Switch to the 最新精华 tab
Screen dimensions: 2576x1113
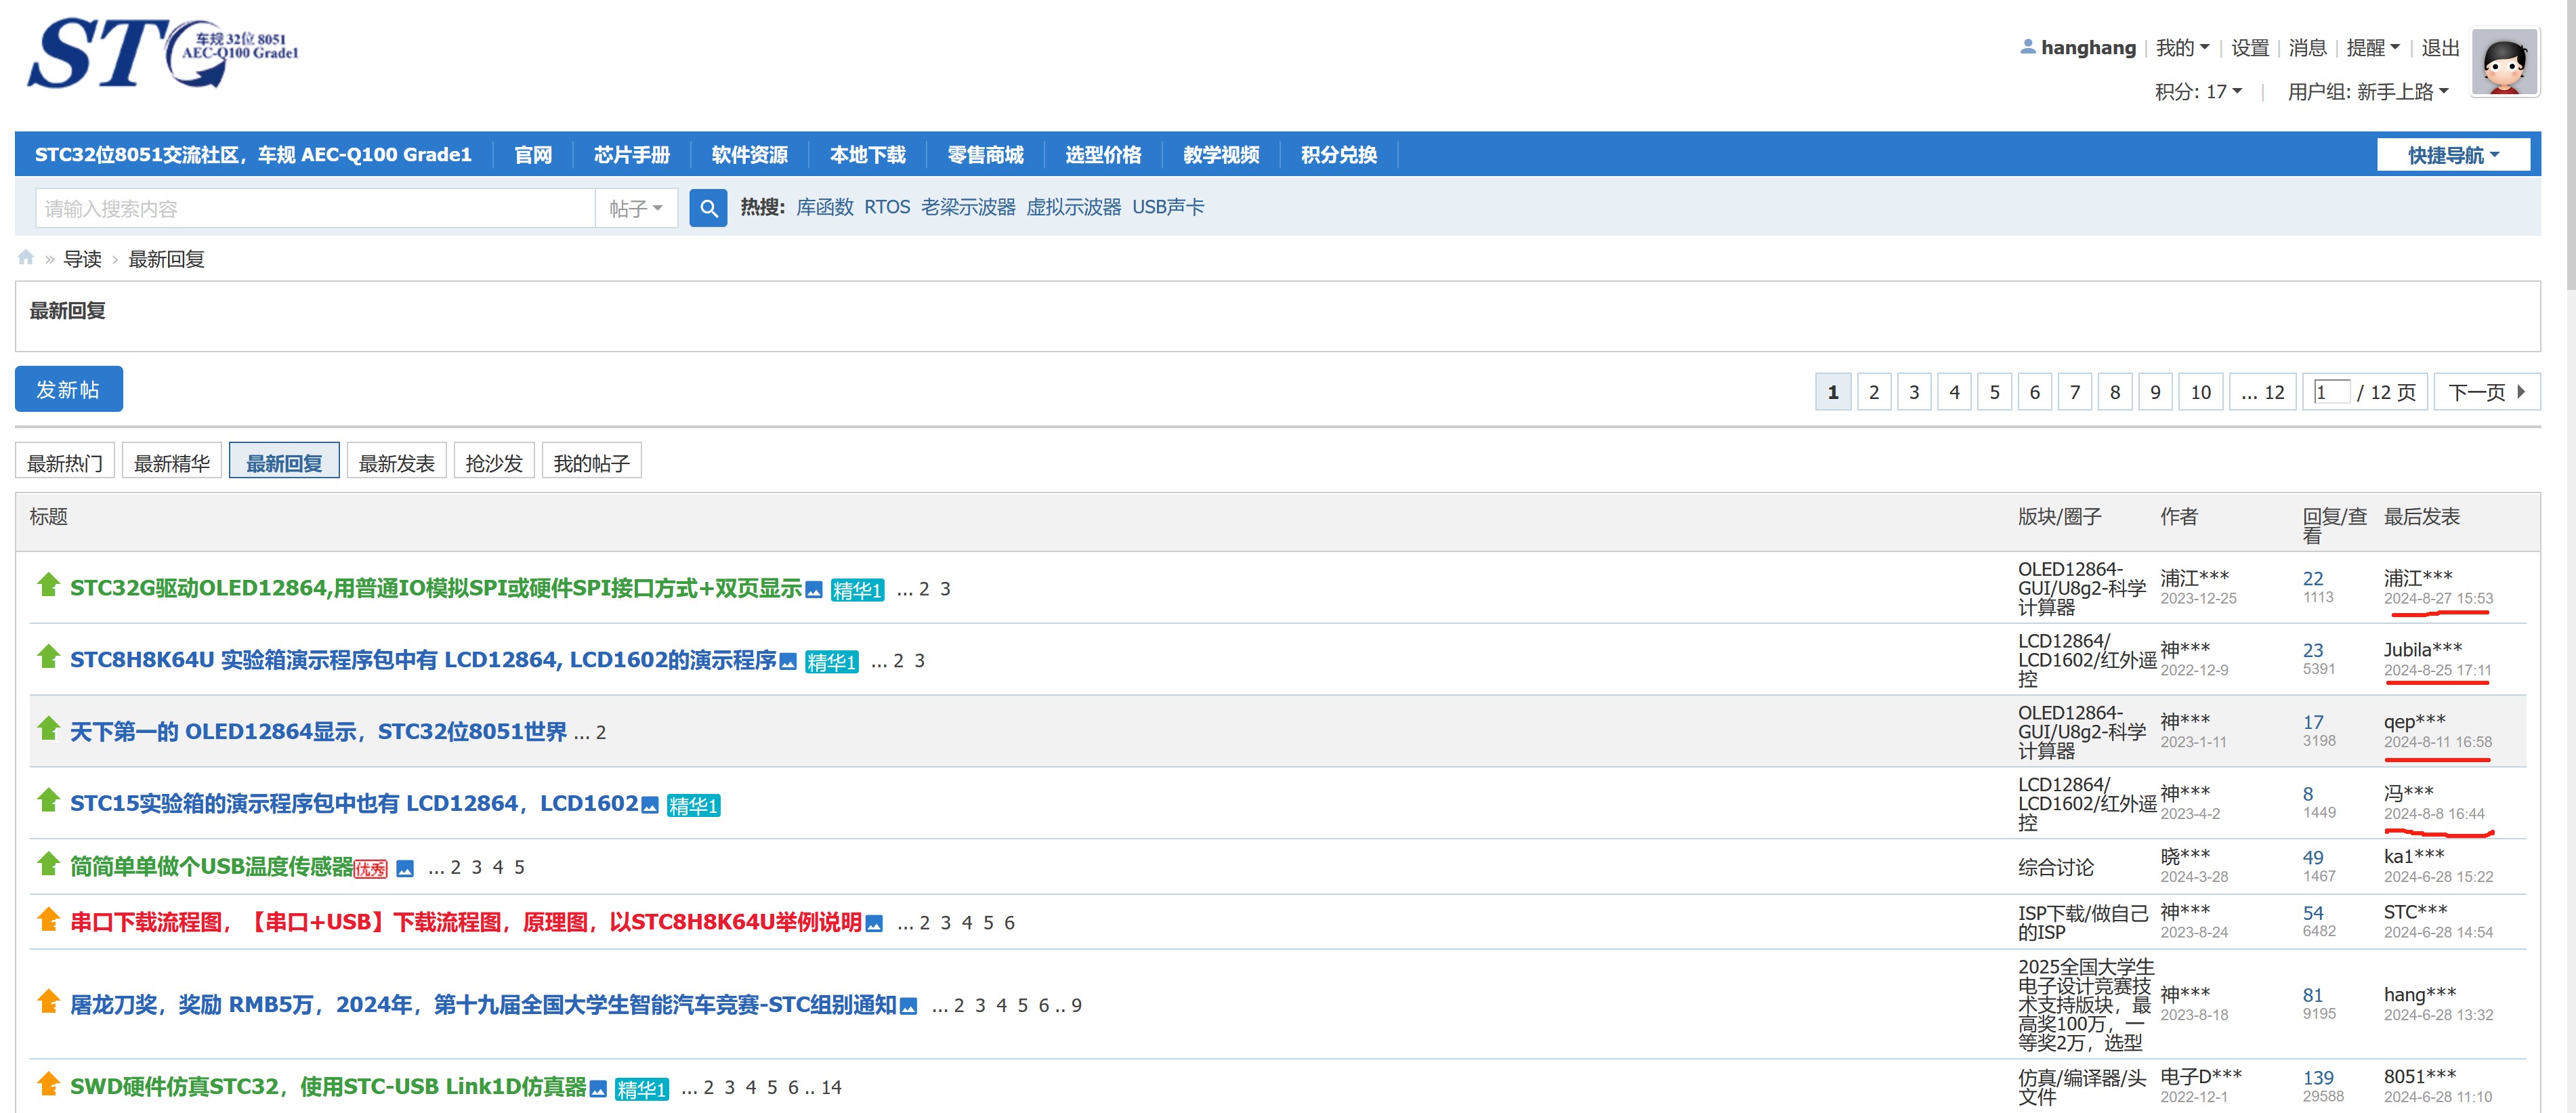pyautogui.click(x=172, y=463)
